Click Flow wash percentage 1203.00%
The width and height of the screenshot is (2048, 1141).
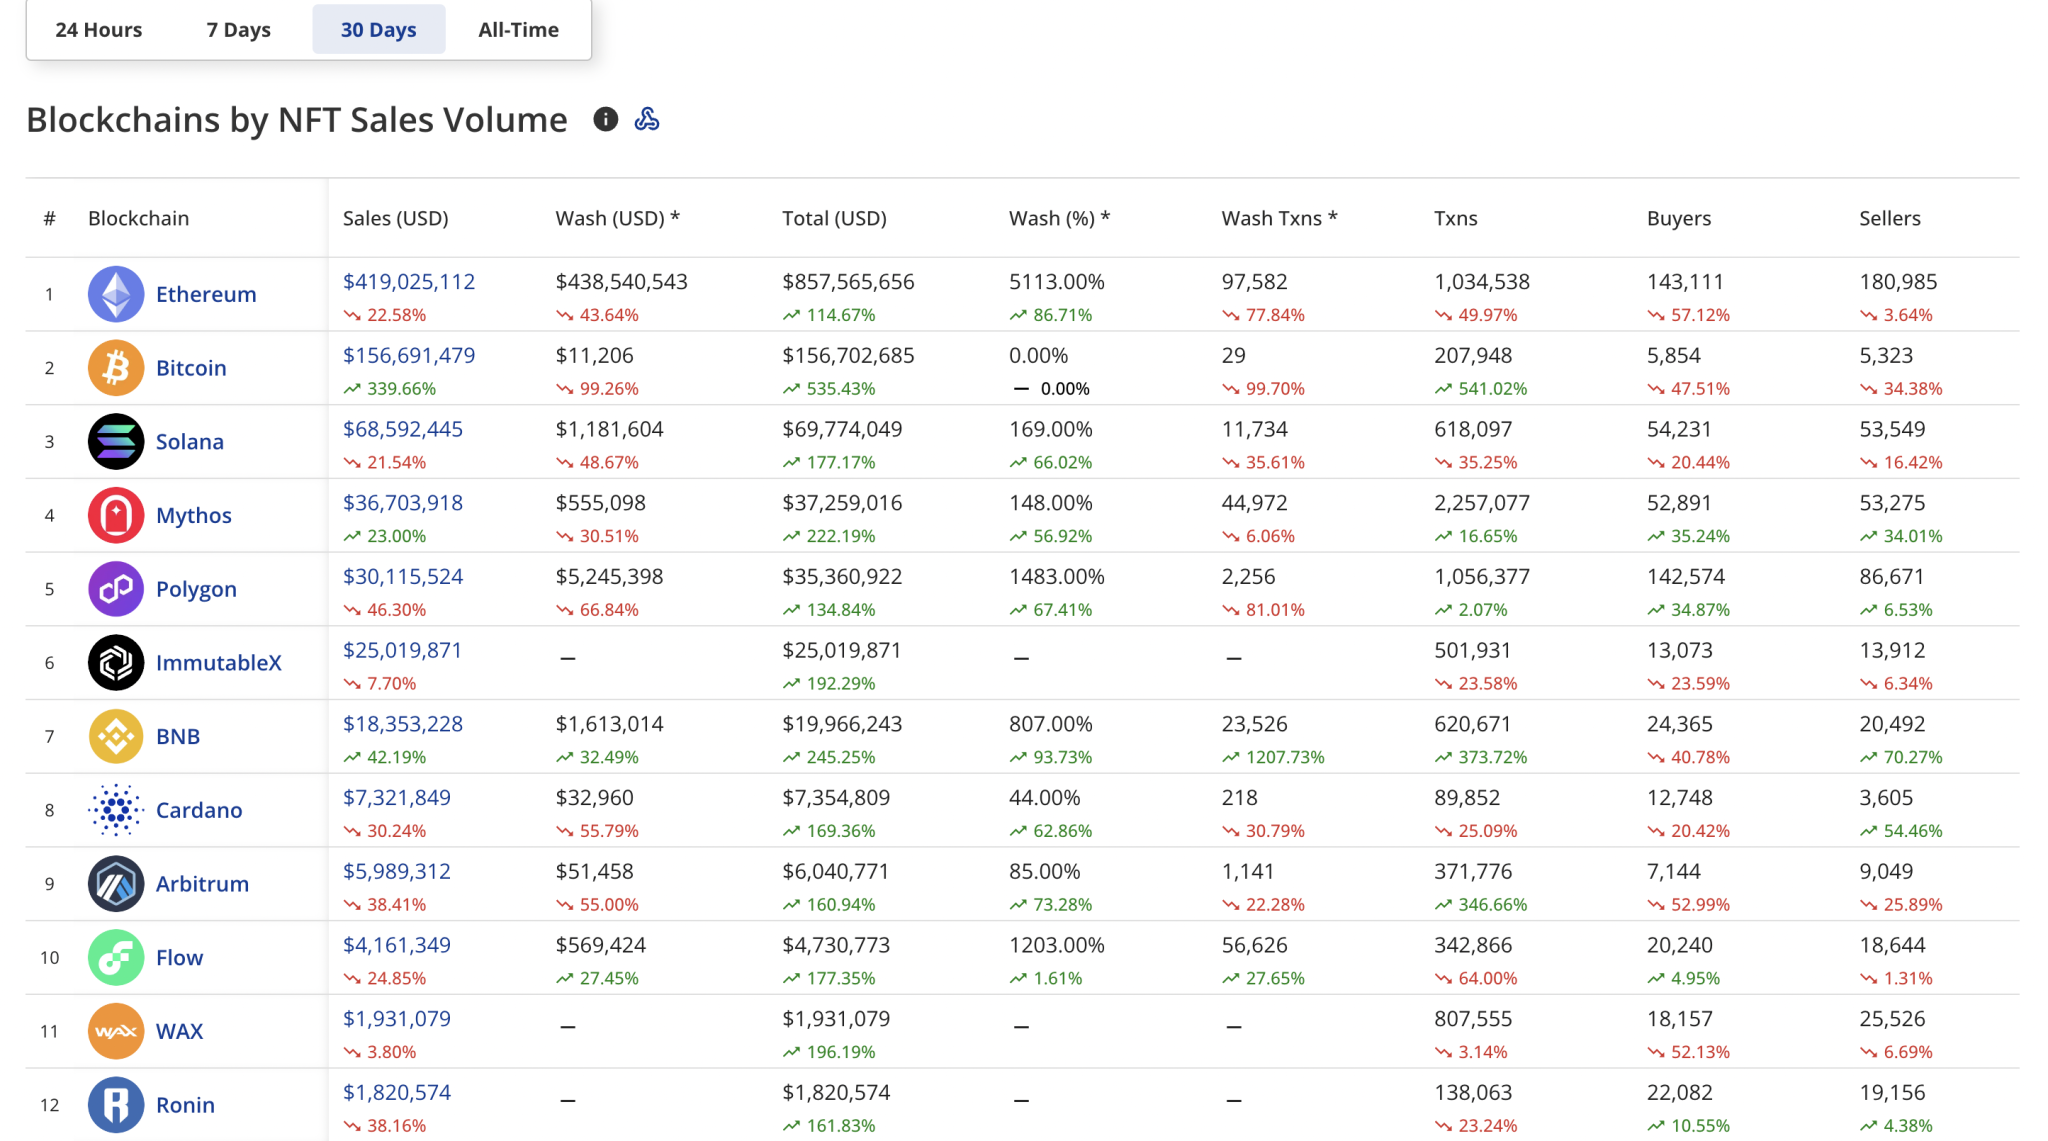(x=1057, y=945)
